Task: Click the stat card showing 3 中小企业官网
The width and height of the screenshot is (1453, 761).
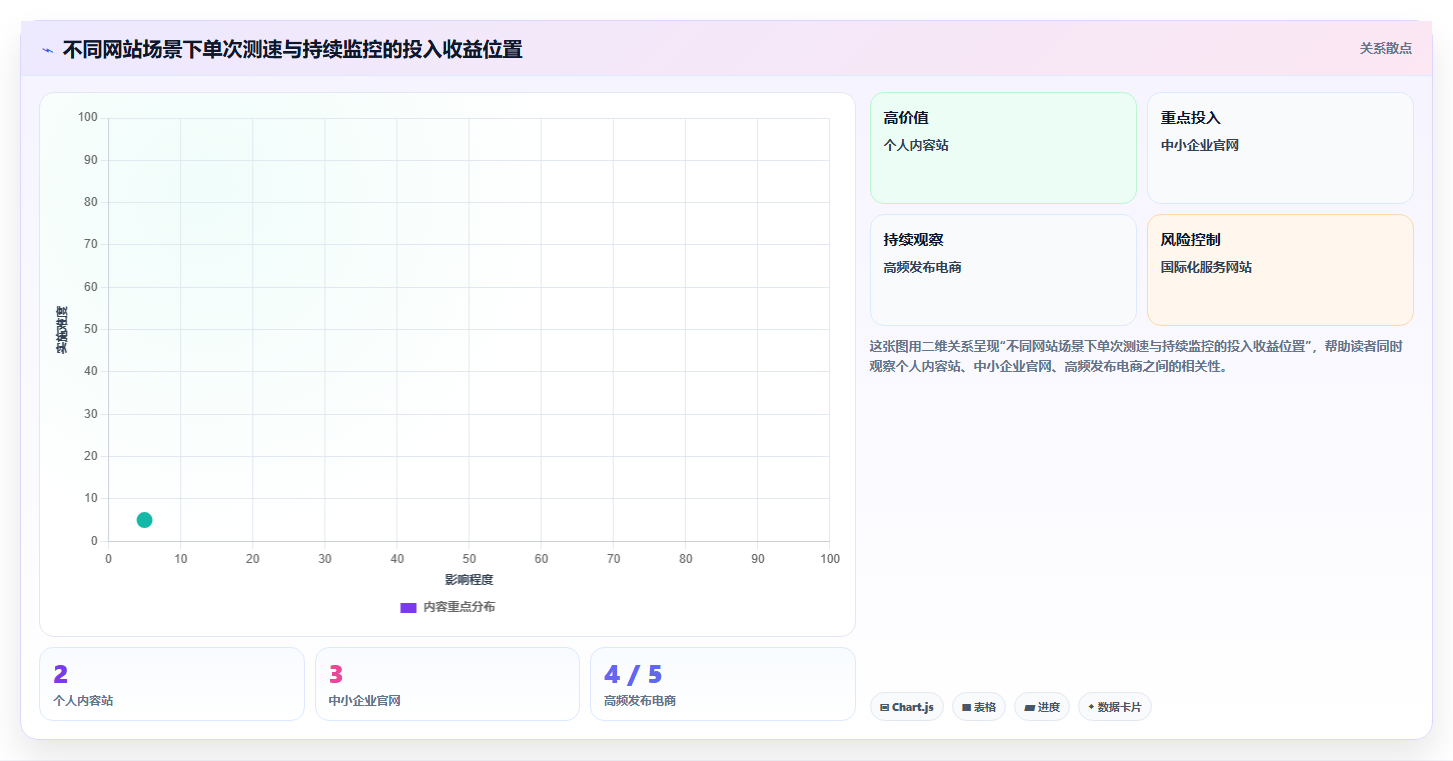Action: click(x=447, y=684)
